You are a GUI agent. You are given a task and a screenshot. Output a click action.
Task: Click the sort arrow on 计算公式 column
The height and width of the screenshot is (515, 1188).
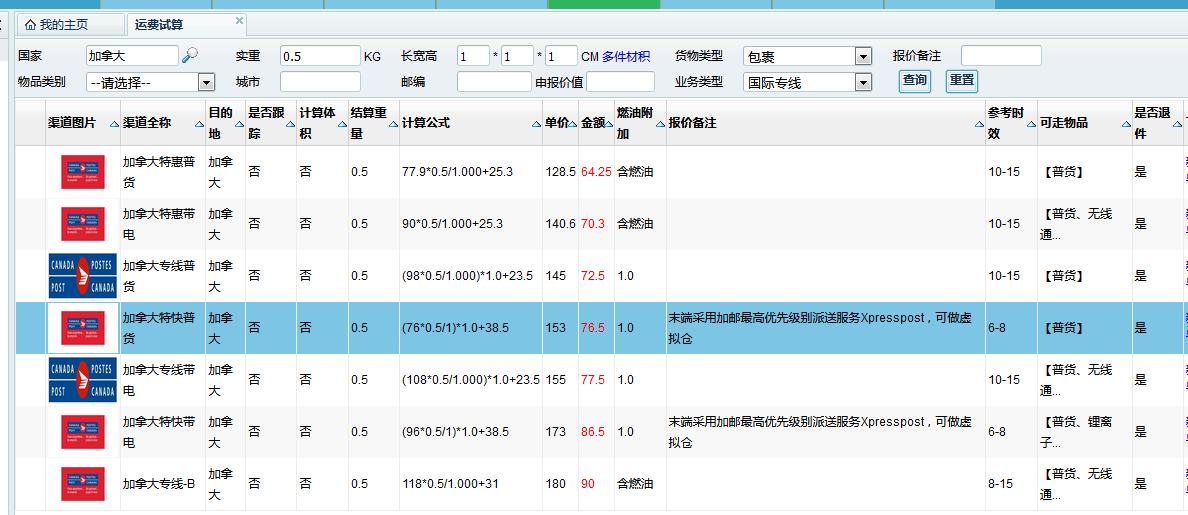(537, 124)
